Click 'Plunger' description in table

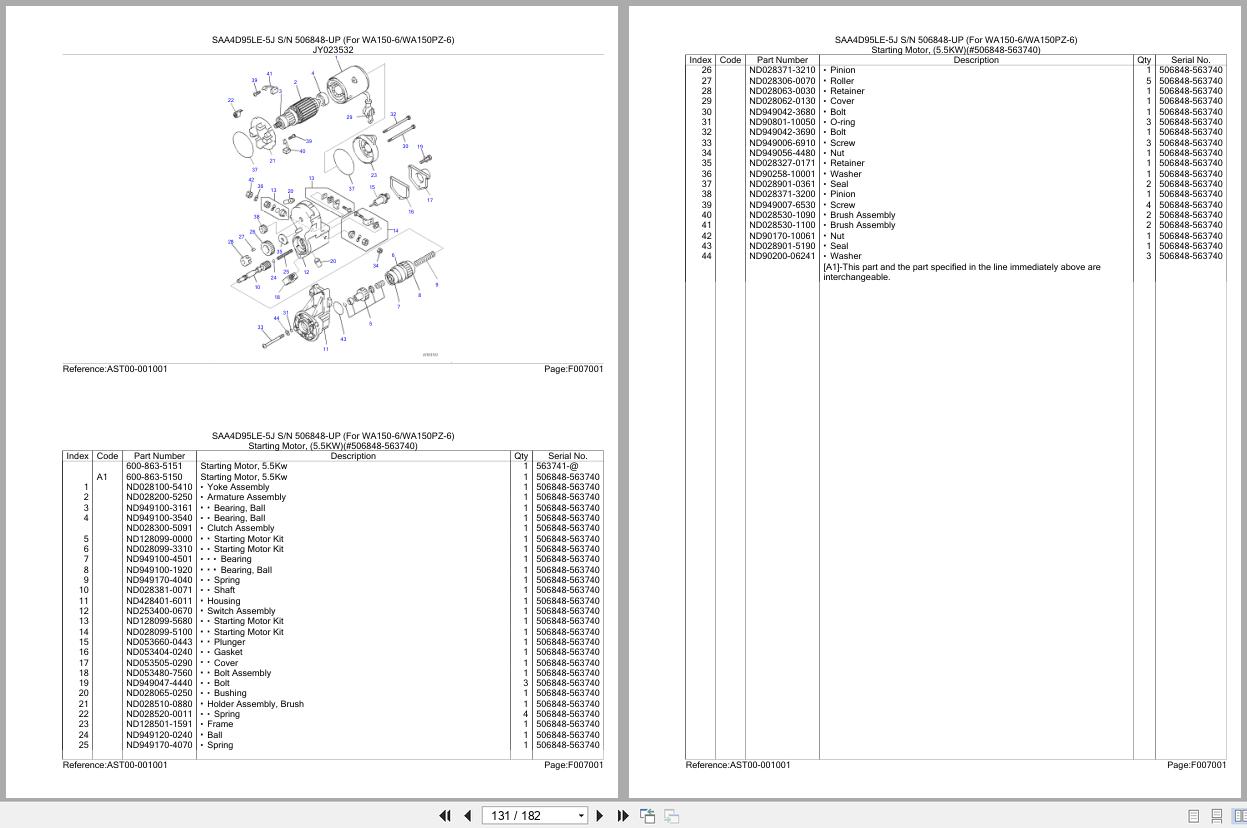tap(229, 642)
